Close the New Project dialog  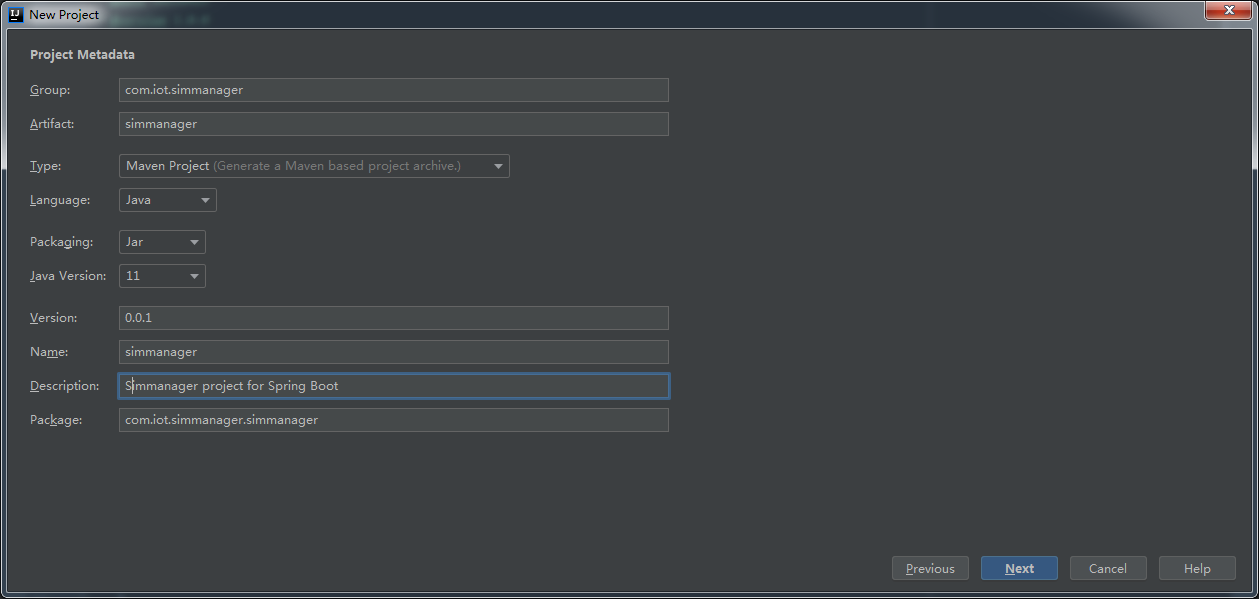click(x=1227, y=10)
